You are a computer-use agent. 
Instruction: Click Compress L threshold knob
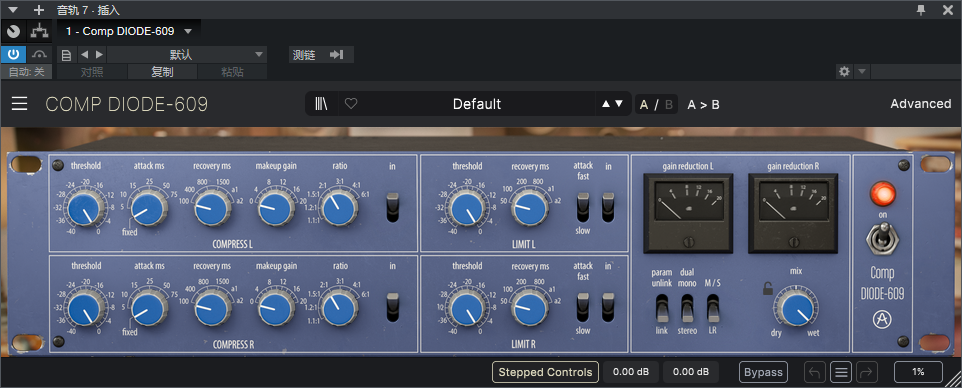pyautogui.click(x=85, y=208)
